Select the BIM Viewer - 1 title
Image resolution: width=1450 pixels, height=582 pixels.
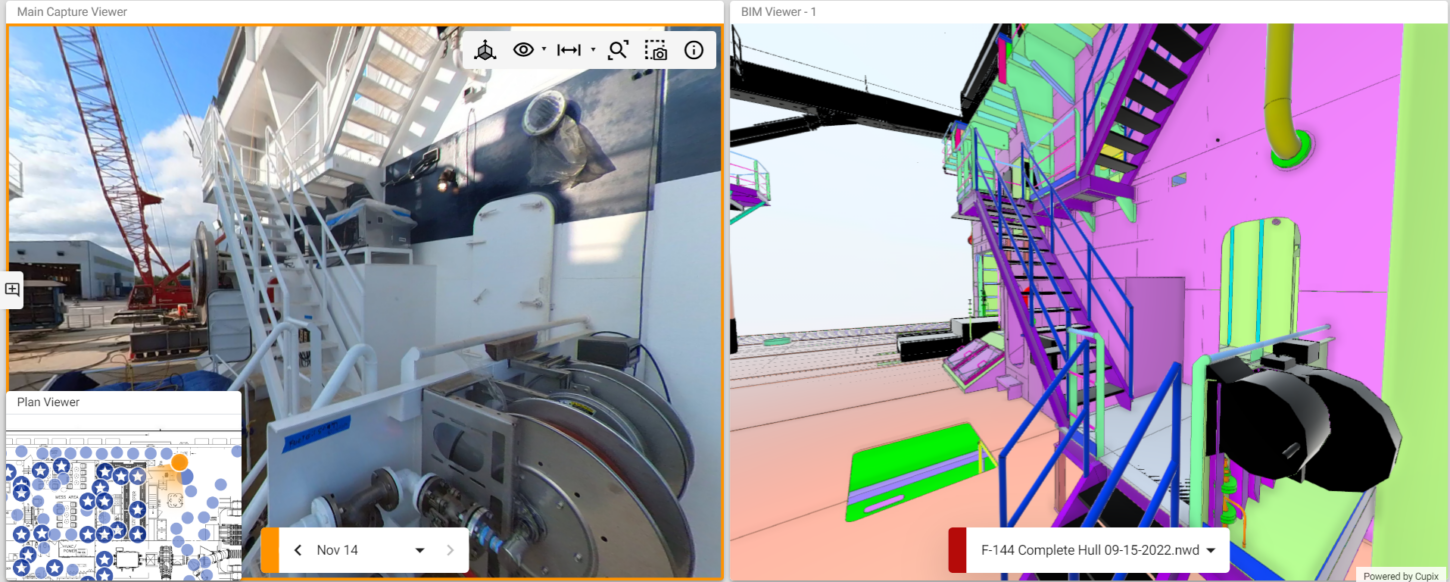pyautogui.click(x=780, y=12)
